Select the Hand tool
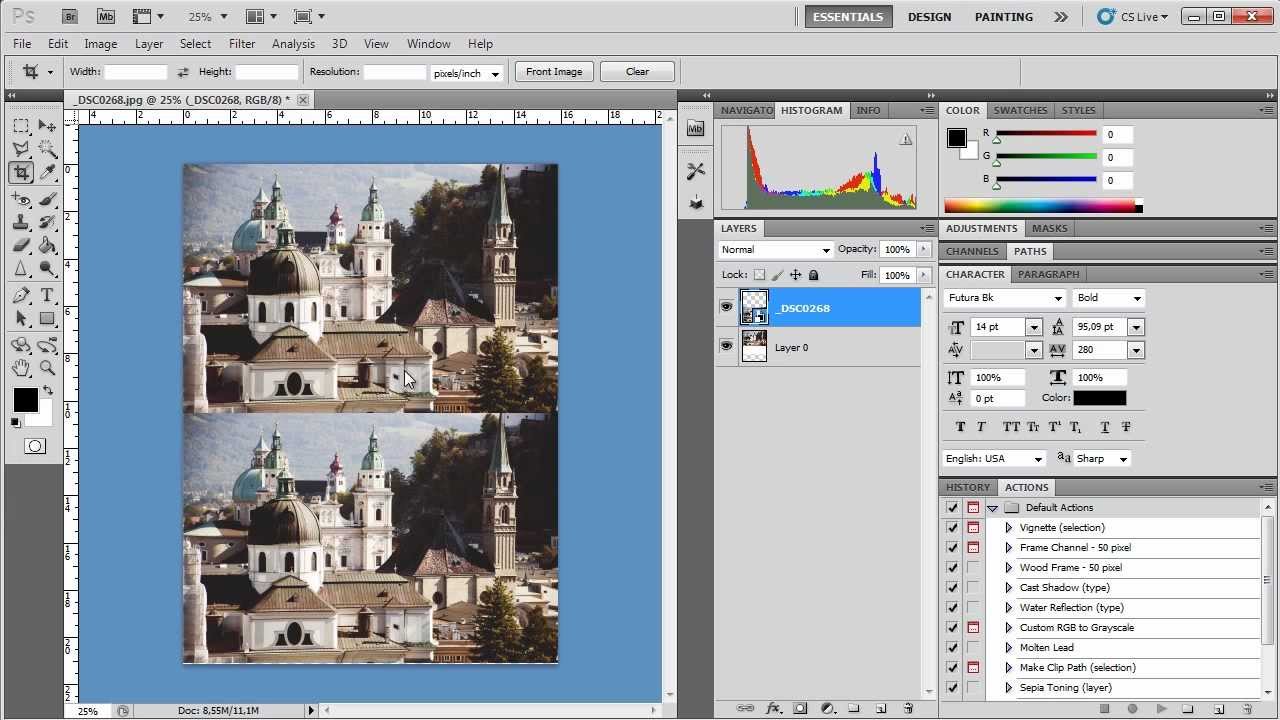1280x720 pixels. coord(21,368)
